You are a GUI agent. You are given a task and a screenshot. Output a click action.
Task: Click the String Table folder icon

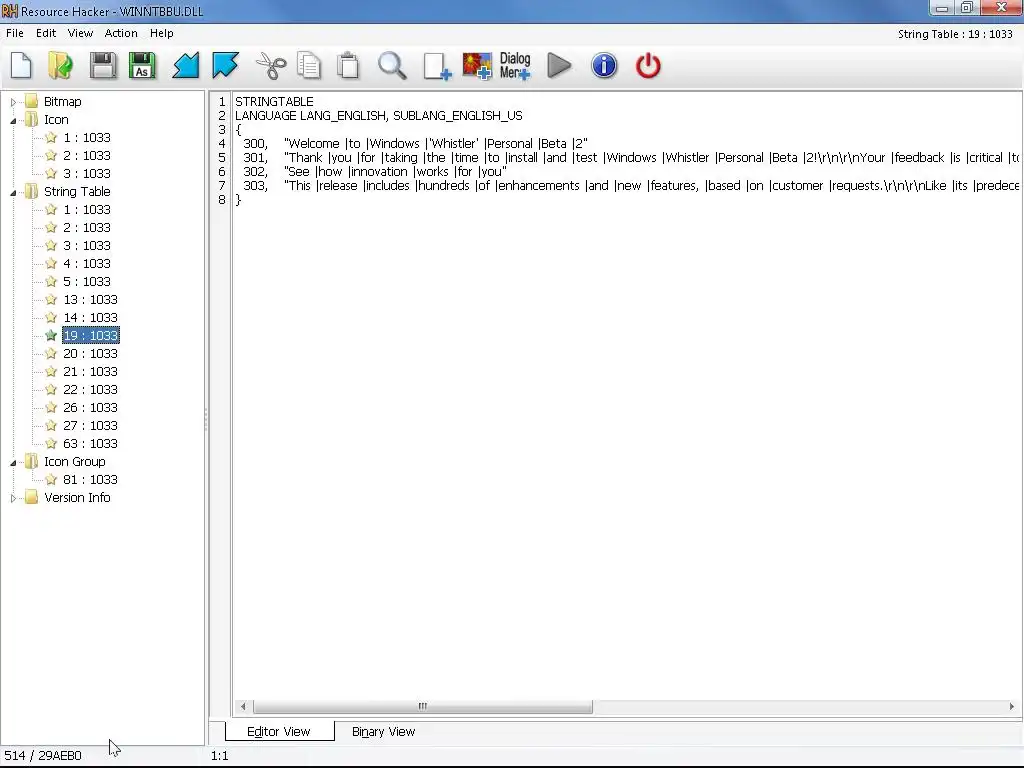[31, 191]
